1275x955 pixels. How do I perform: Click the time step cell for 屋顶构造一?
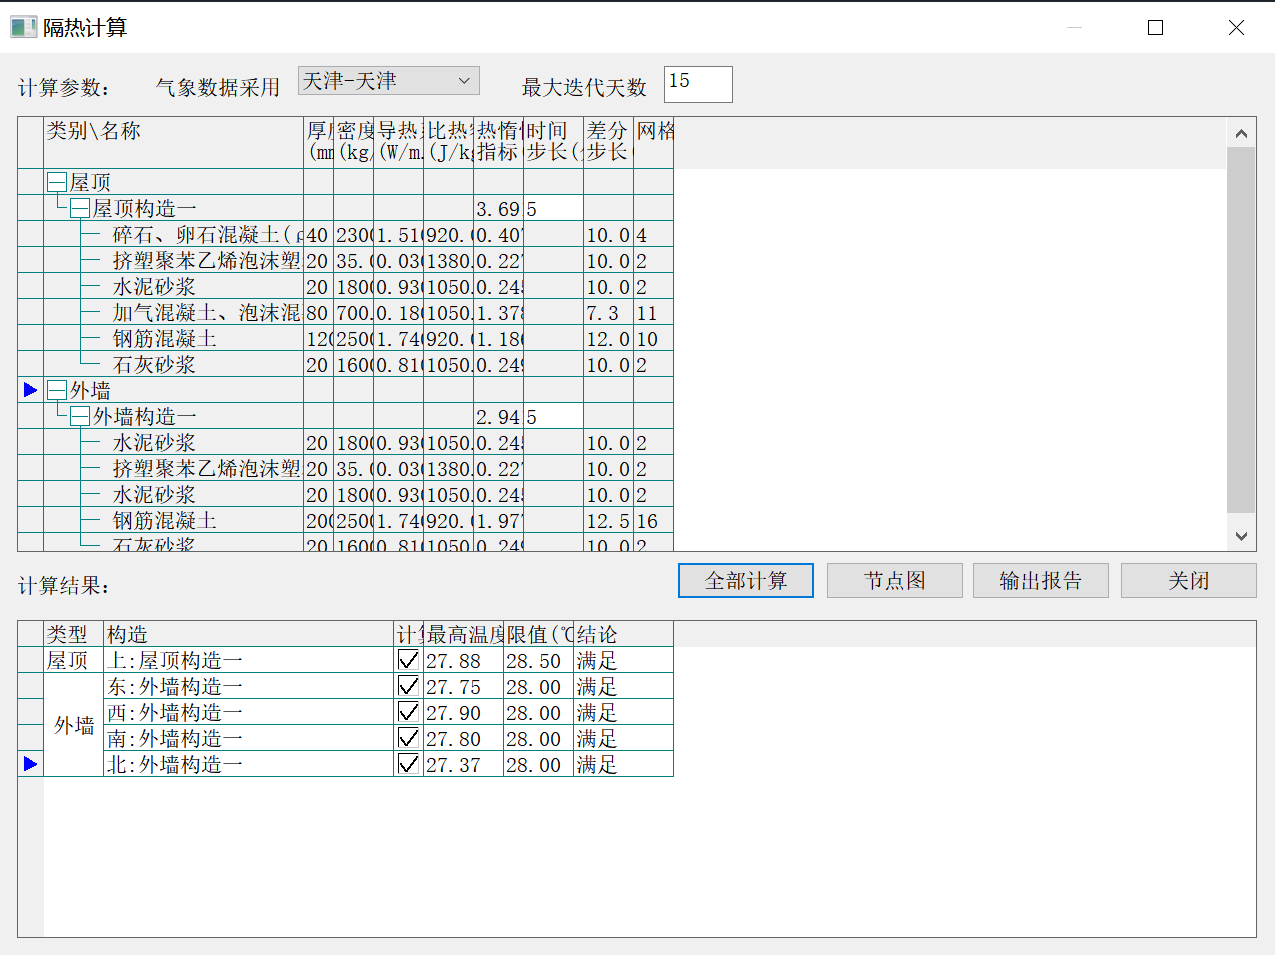point(553,209)
